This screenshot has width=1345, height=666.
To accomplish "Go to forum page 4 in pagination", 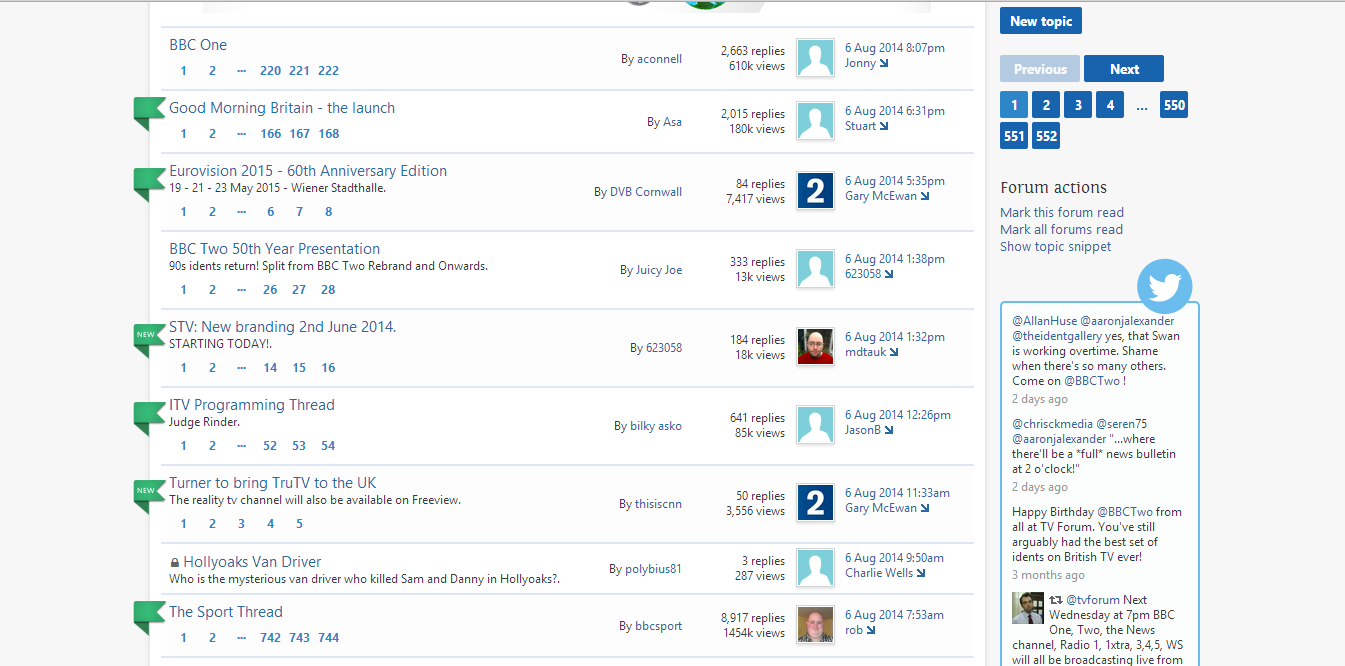I will [x=1110, y=105].
